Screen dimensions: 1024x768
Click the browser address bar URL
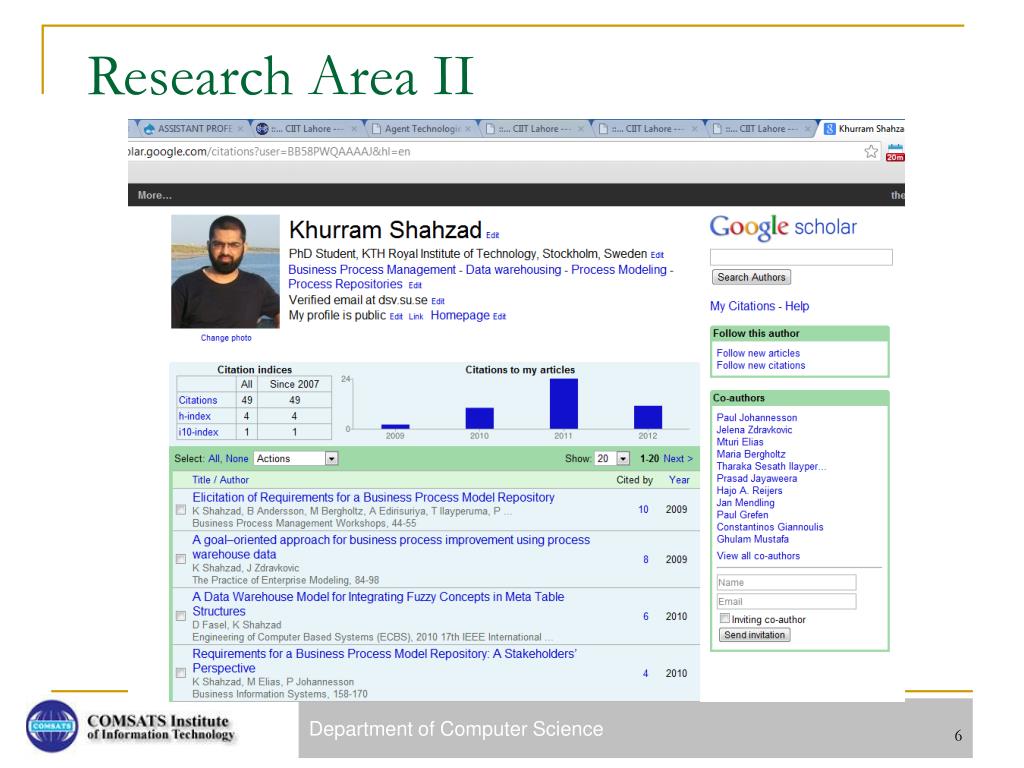coord(269,152)
